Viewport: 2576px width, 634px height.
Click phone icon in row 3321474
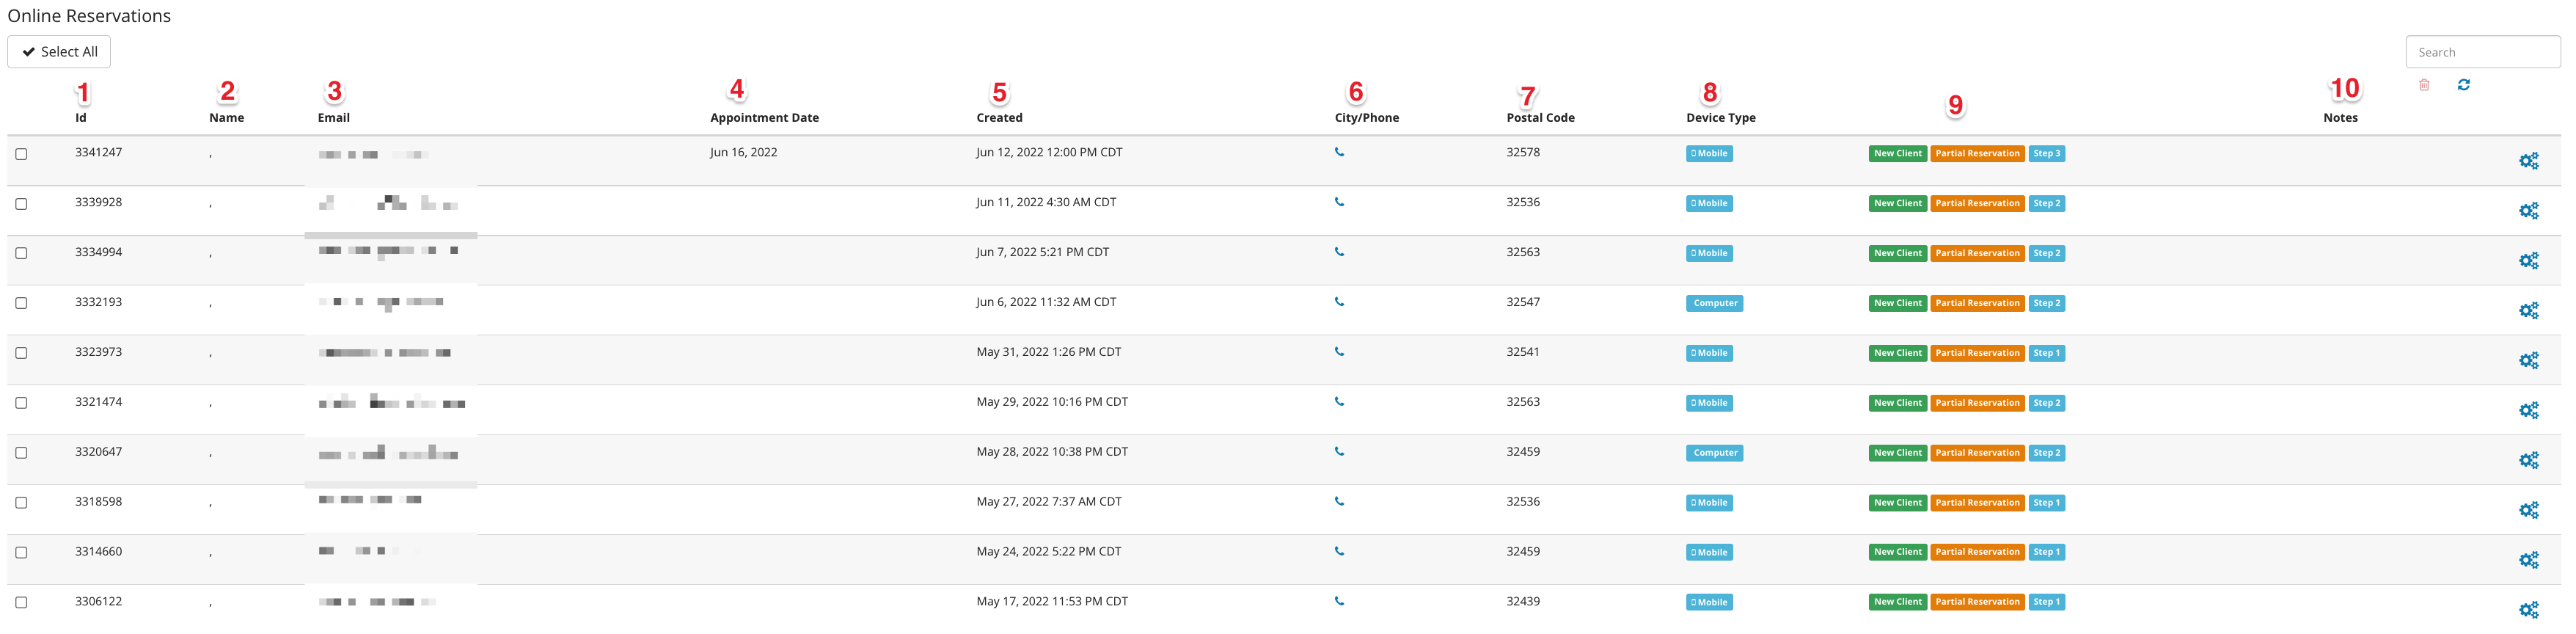tap(1339, 402)
